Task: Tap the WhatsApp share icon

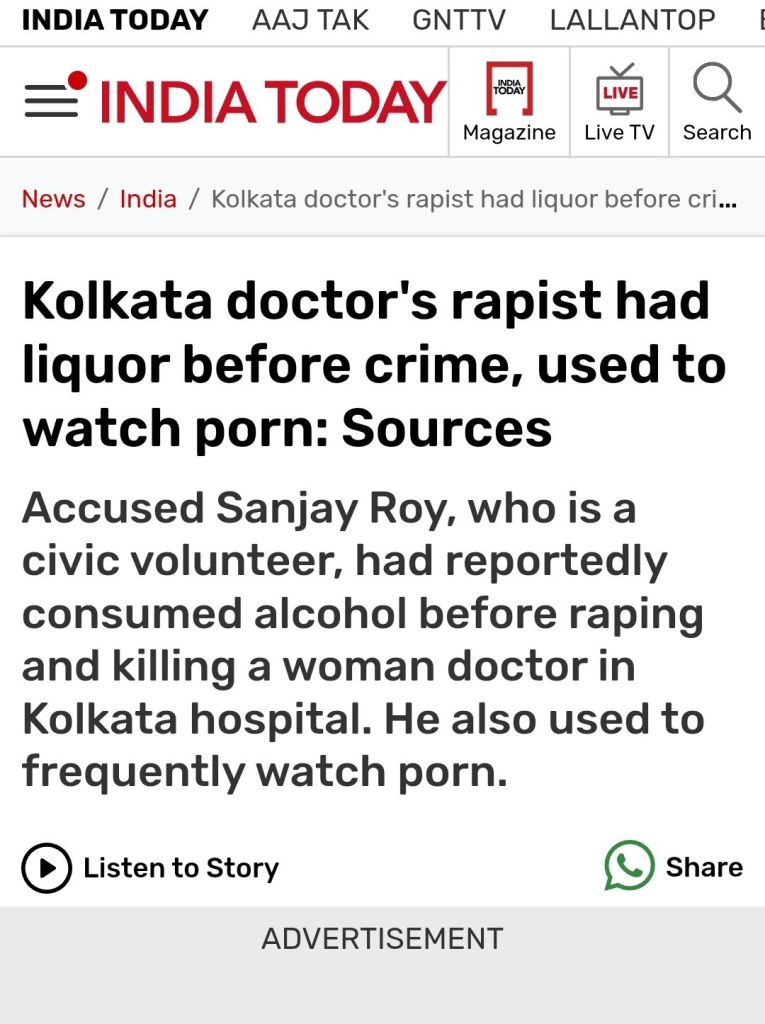Action: point(629,866)
